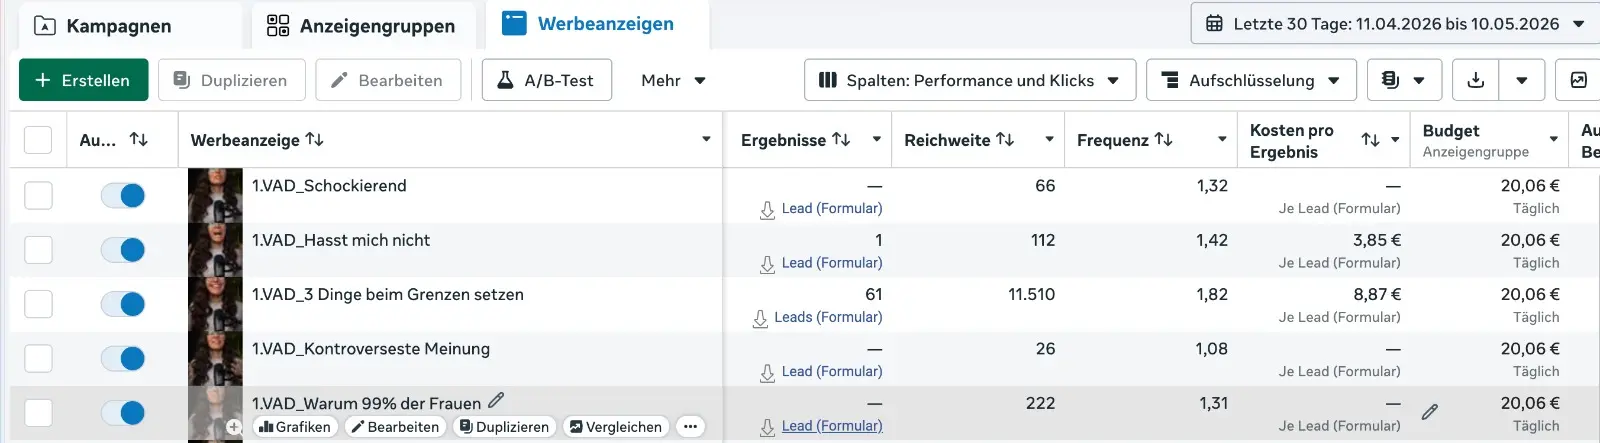Open thumbnail of 1.VAD_3 Dinge beim Grenzen setzen
Viewport: 1600px width, 443px height.
click(x=215, y=304)
